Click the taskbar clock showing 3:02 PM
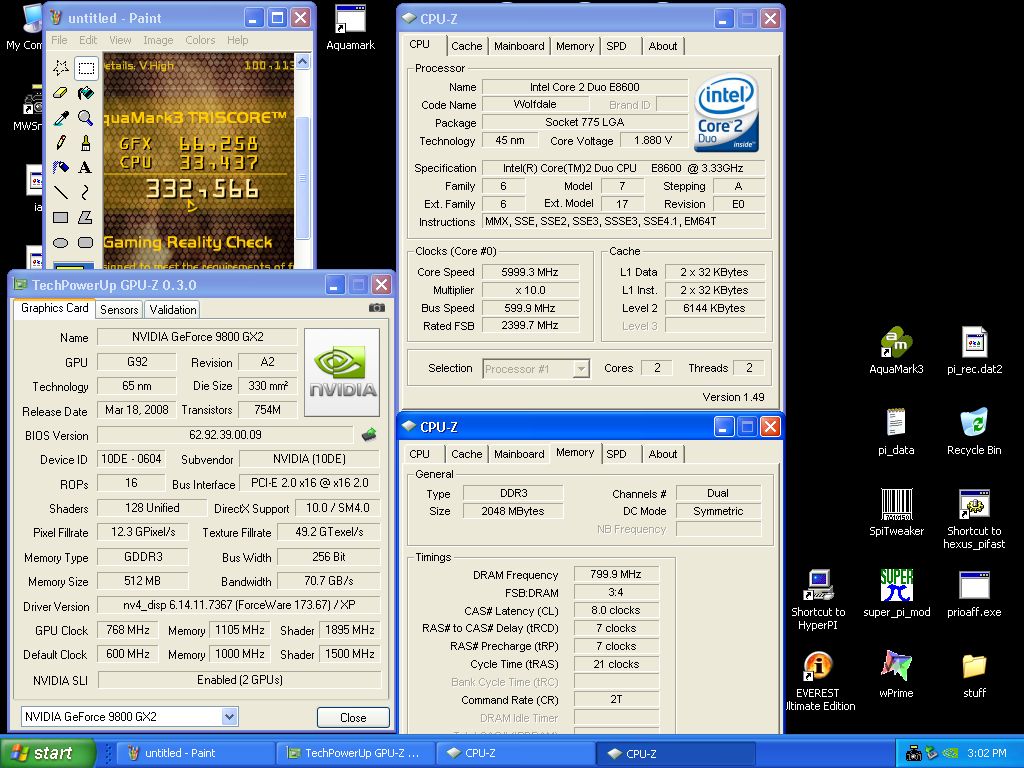The image size is (1024, 768). point(986,753)
